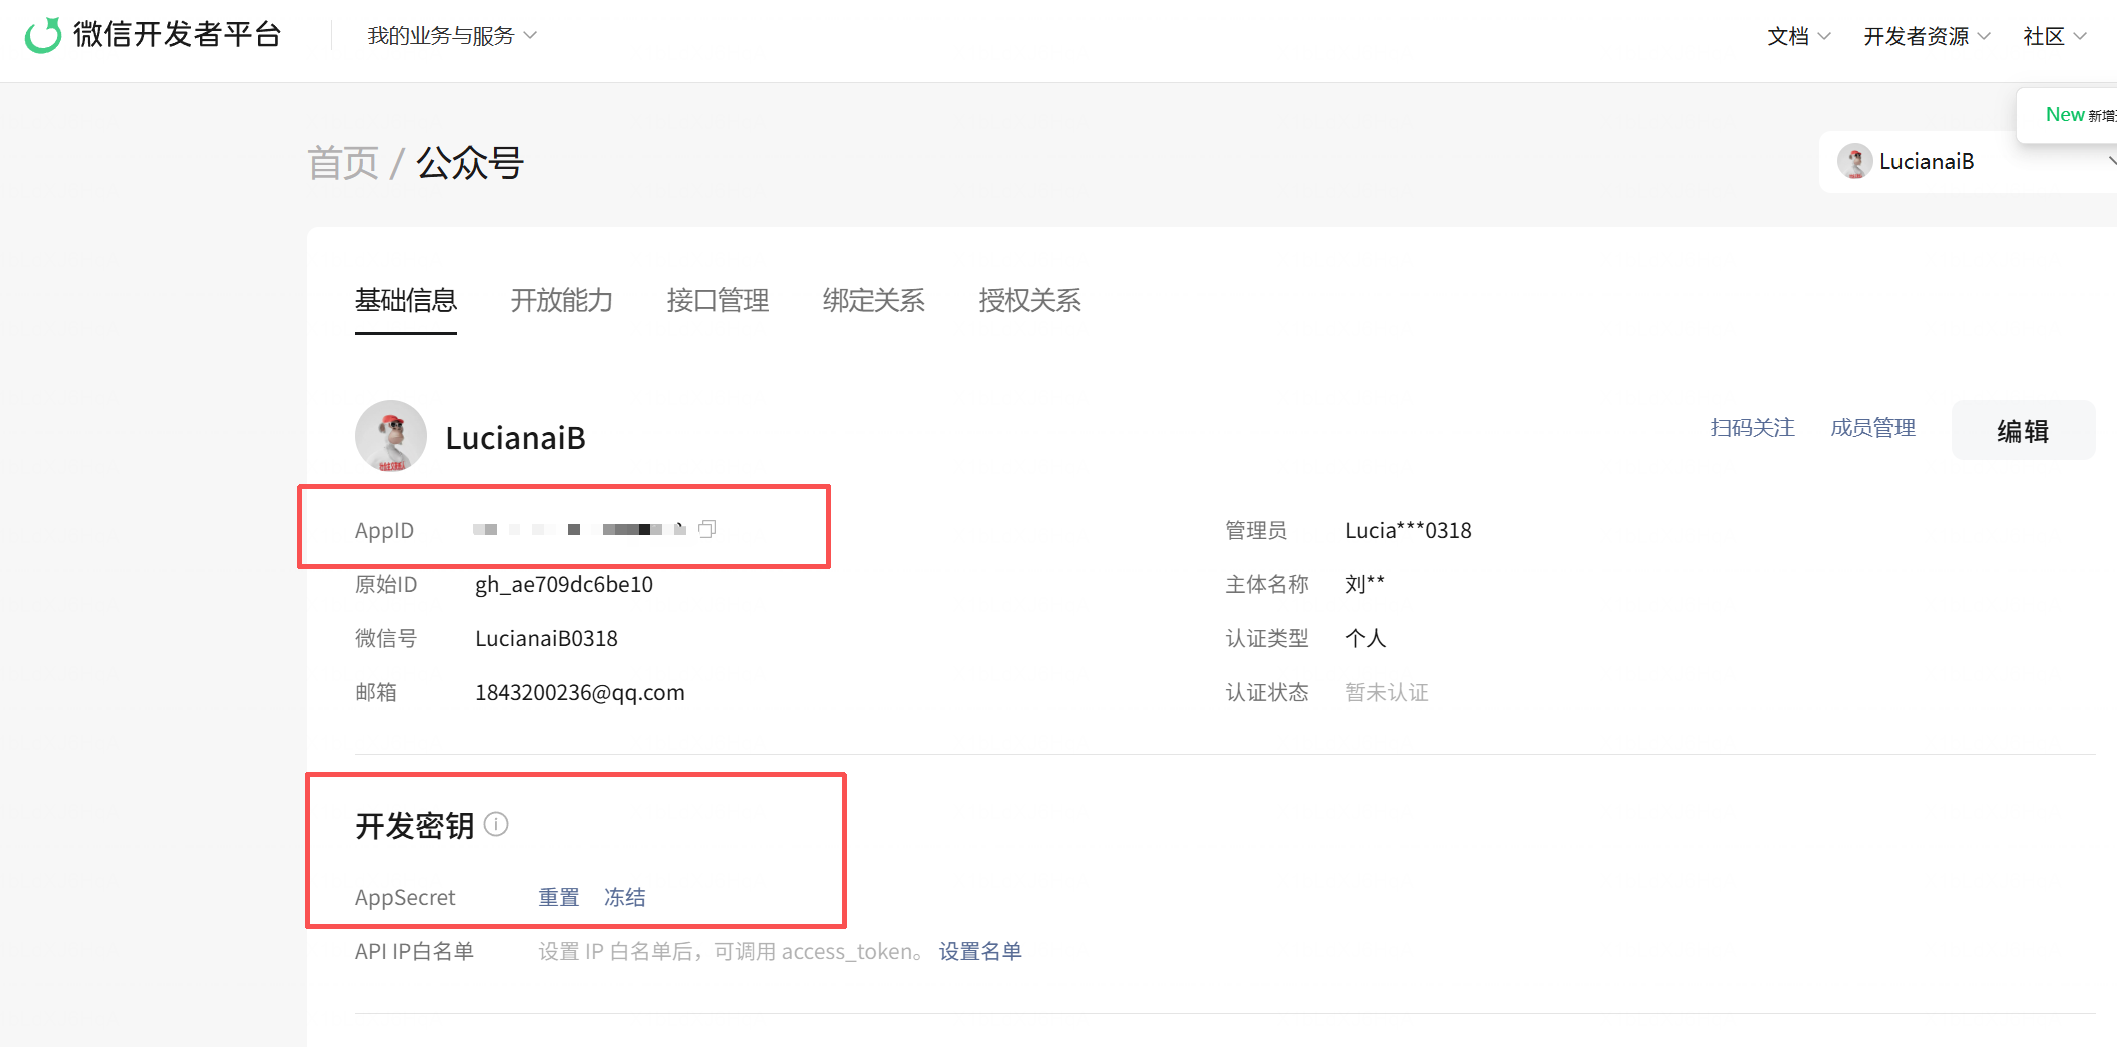Open the LucianaiB account switcher dropdown
This screenshot has width=2117, height=1047.
click(x=1966, y=161)
